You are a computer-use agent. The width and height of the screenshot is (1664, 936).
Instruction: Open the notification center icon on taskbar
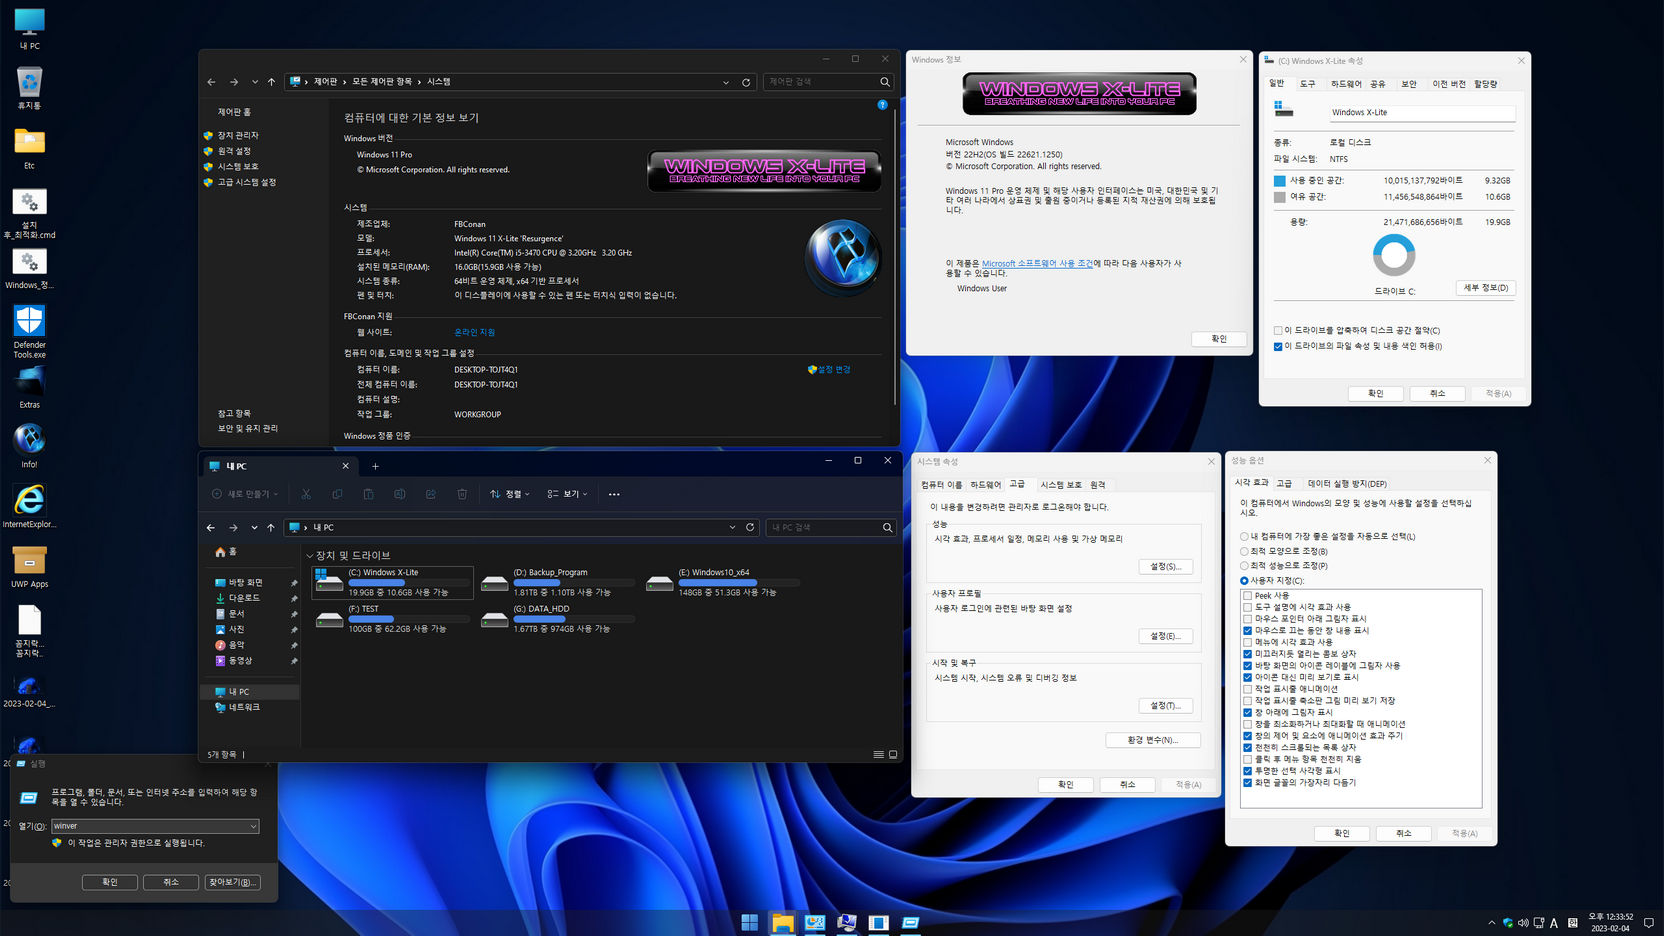(x=1649, y=923)
